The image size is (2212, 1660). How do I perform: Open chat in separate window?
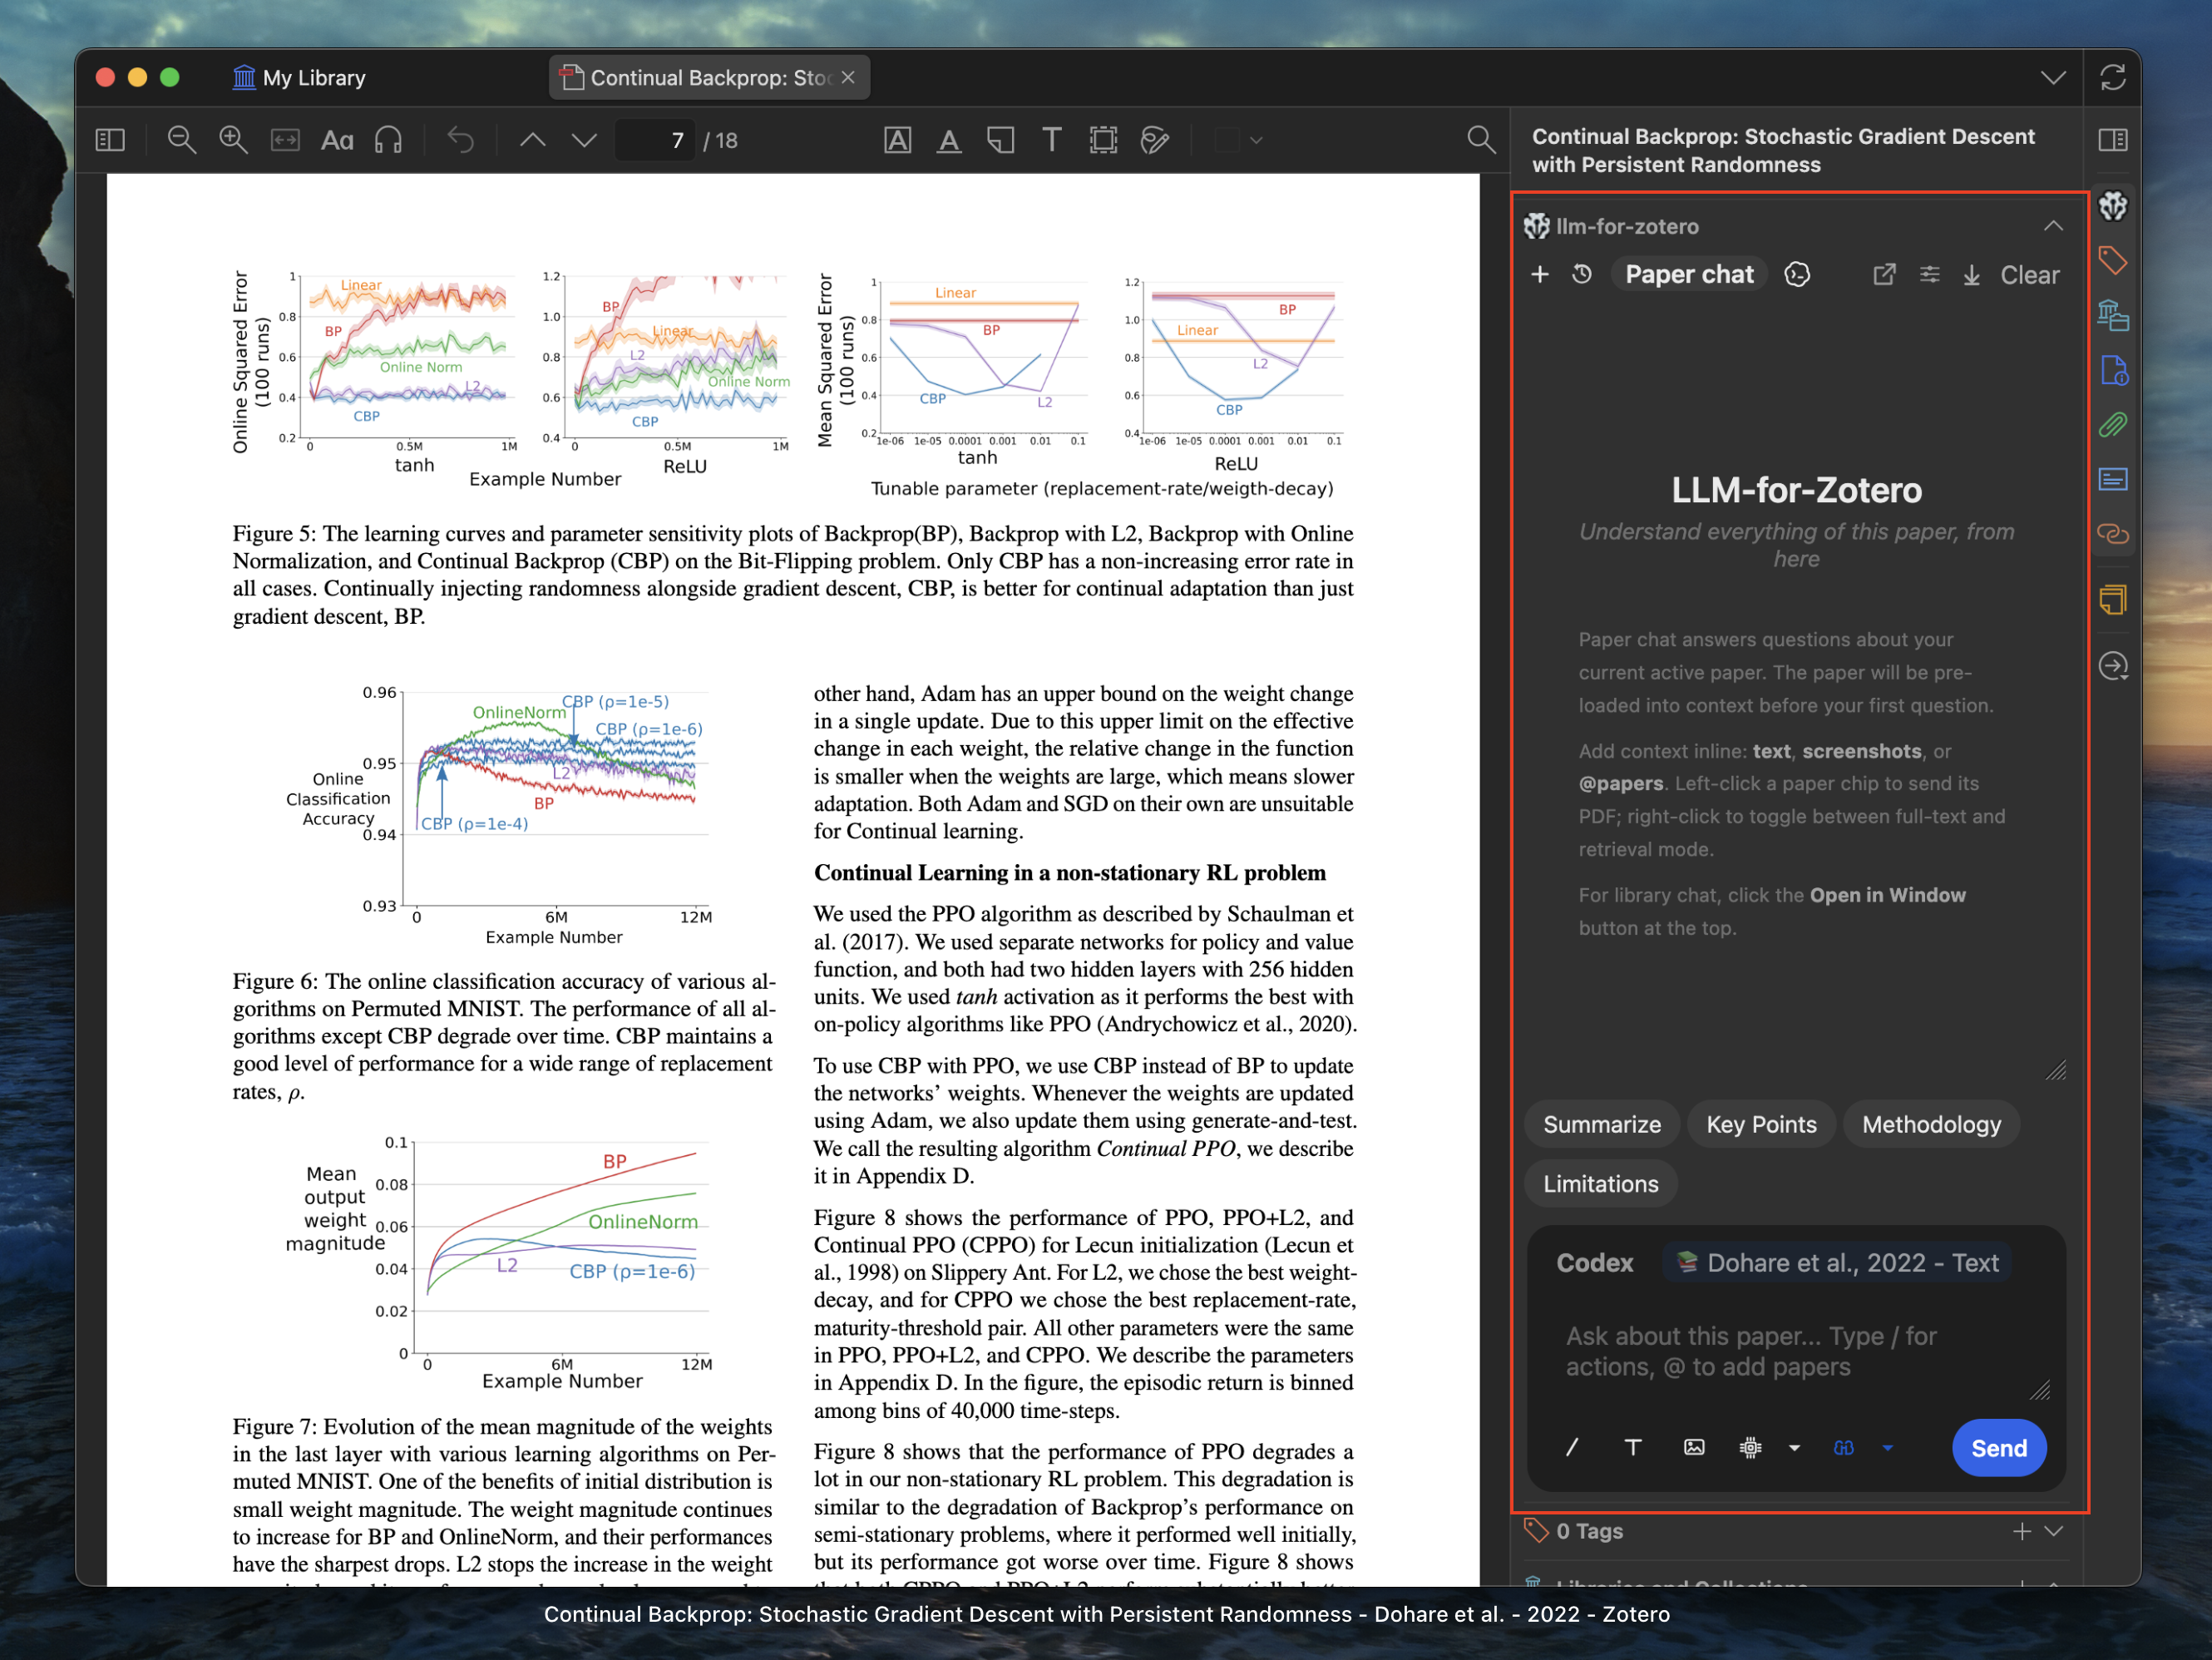(x=1884, y=274)
